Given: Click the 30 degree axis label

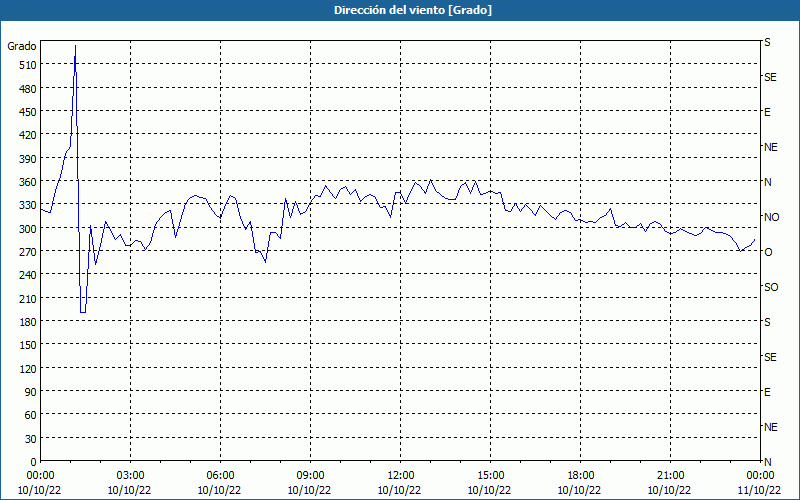Looking at the screenshot, I should pos(31,439).
